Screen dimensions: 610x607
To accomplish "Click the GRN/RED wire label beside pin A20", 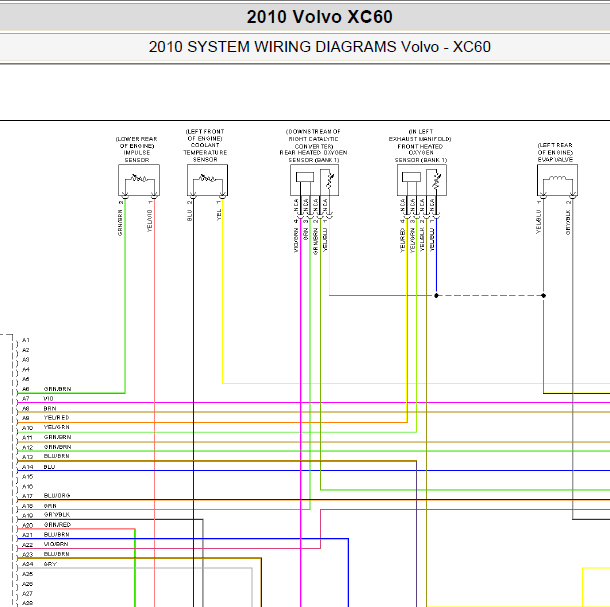I will point(57,525).
